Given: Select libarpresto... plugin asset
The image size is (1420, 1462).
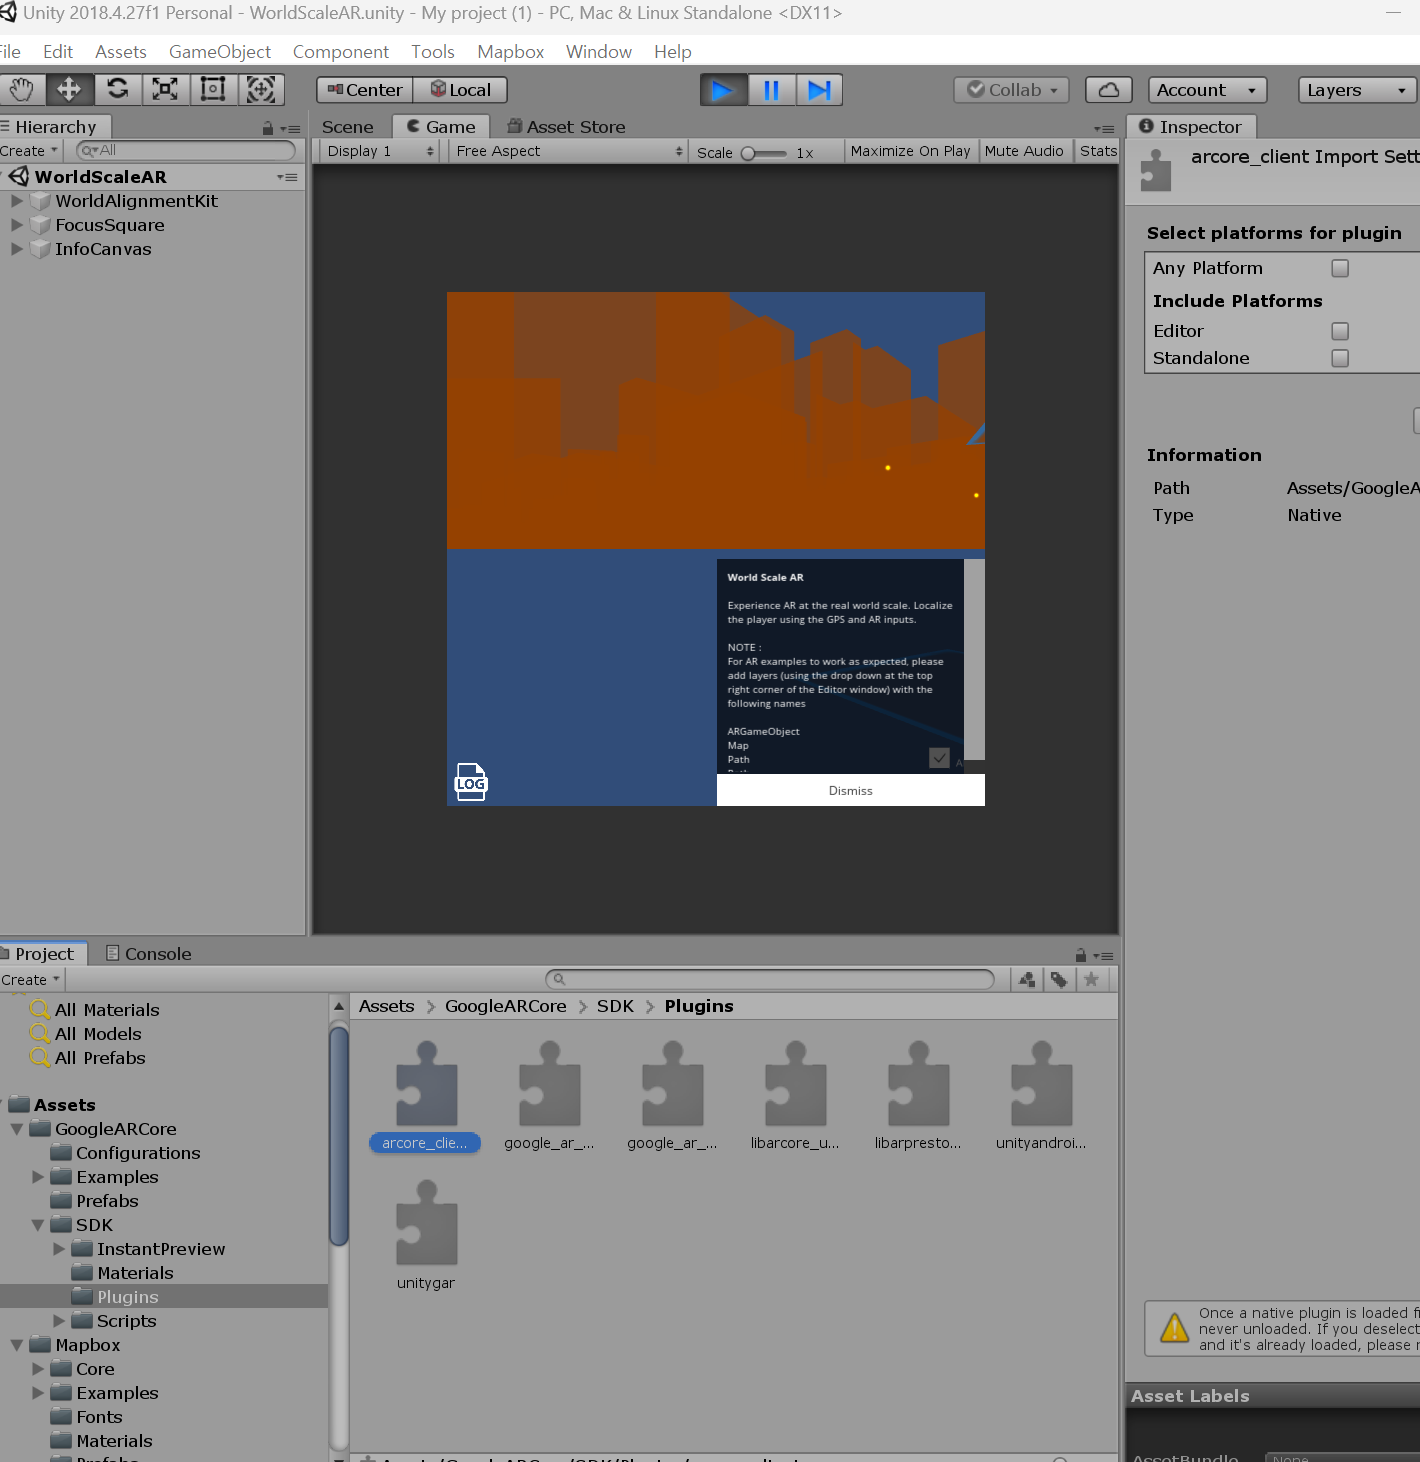Looking at the screenshot, I should (x=918, y=1097).
